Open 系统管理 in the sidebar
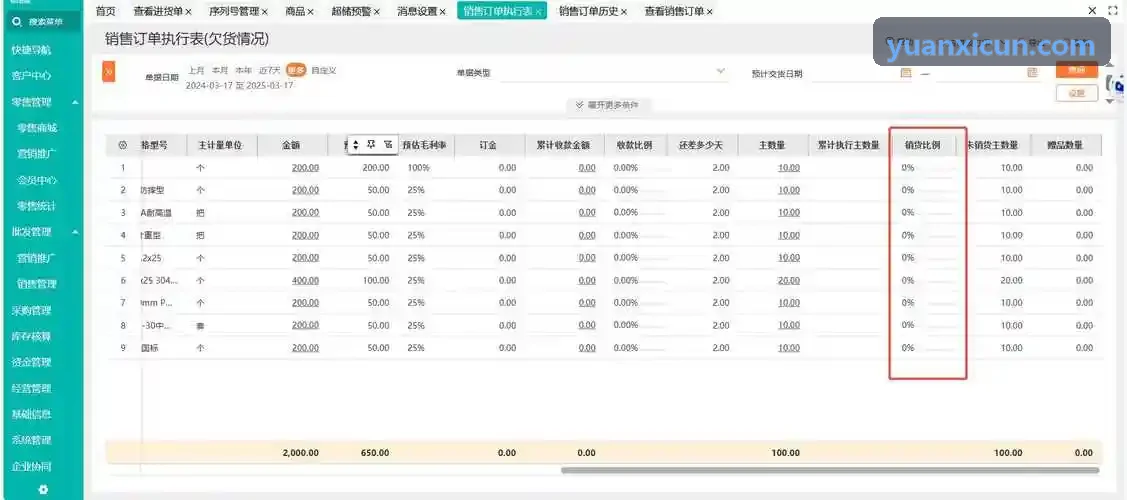This screenshot has height=500, width=1127. [x=32, y=440]
